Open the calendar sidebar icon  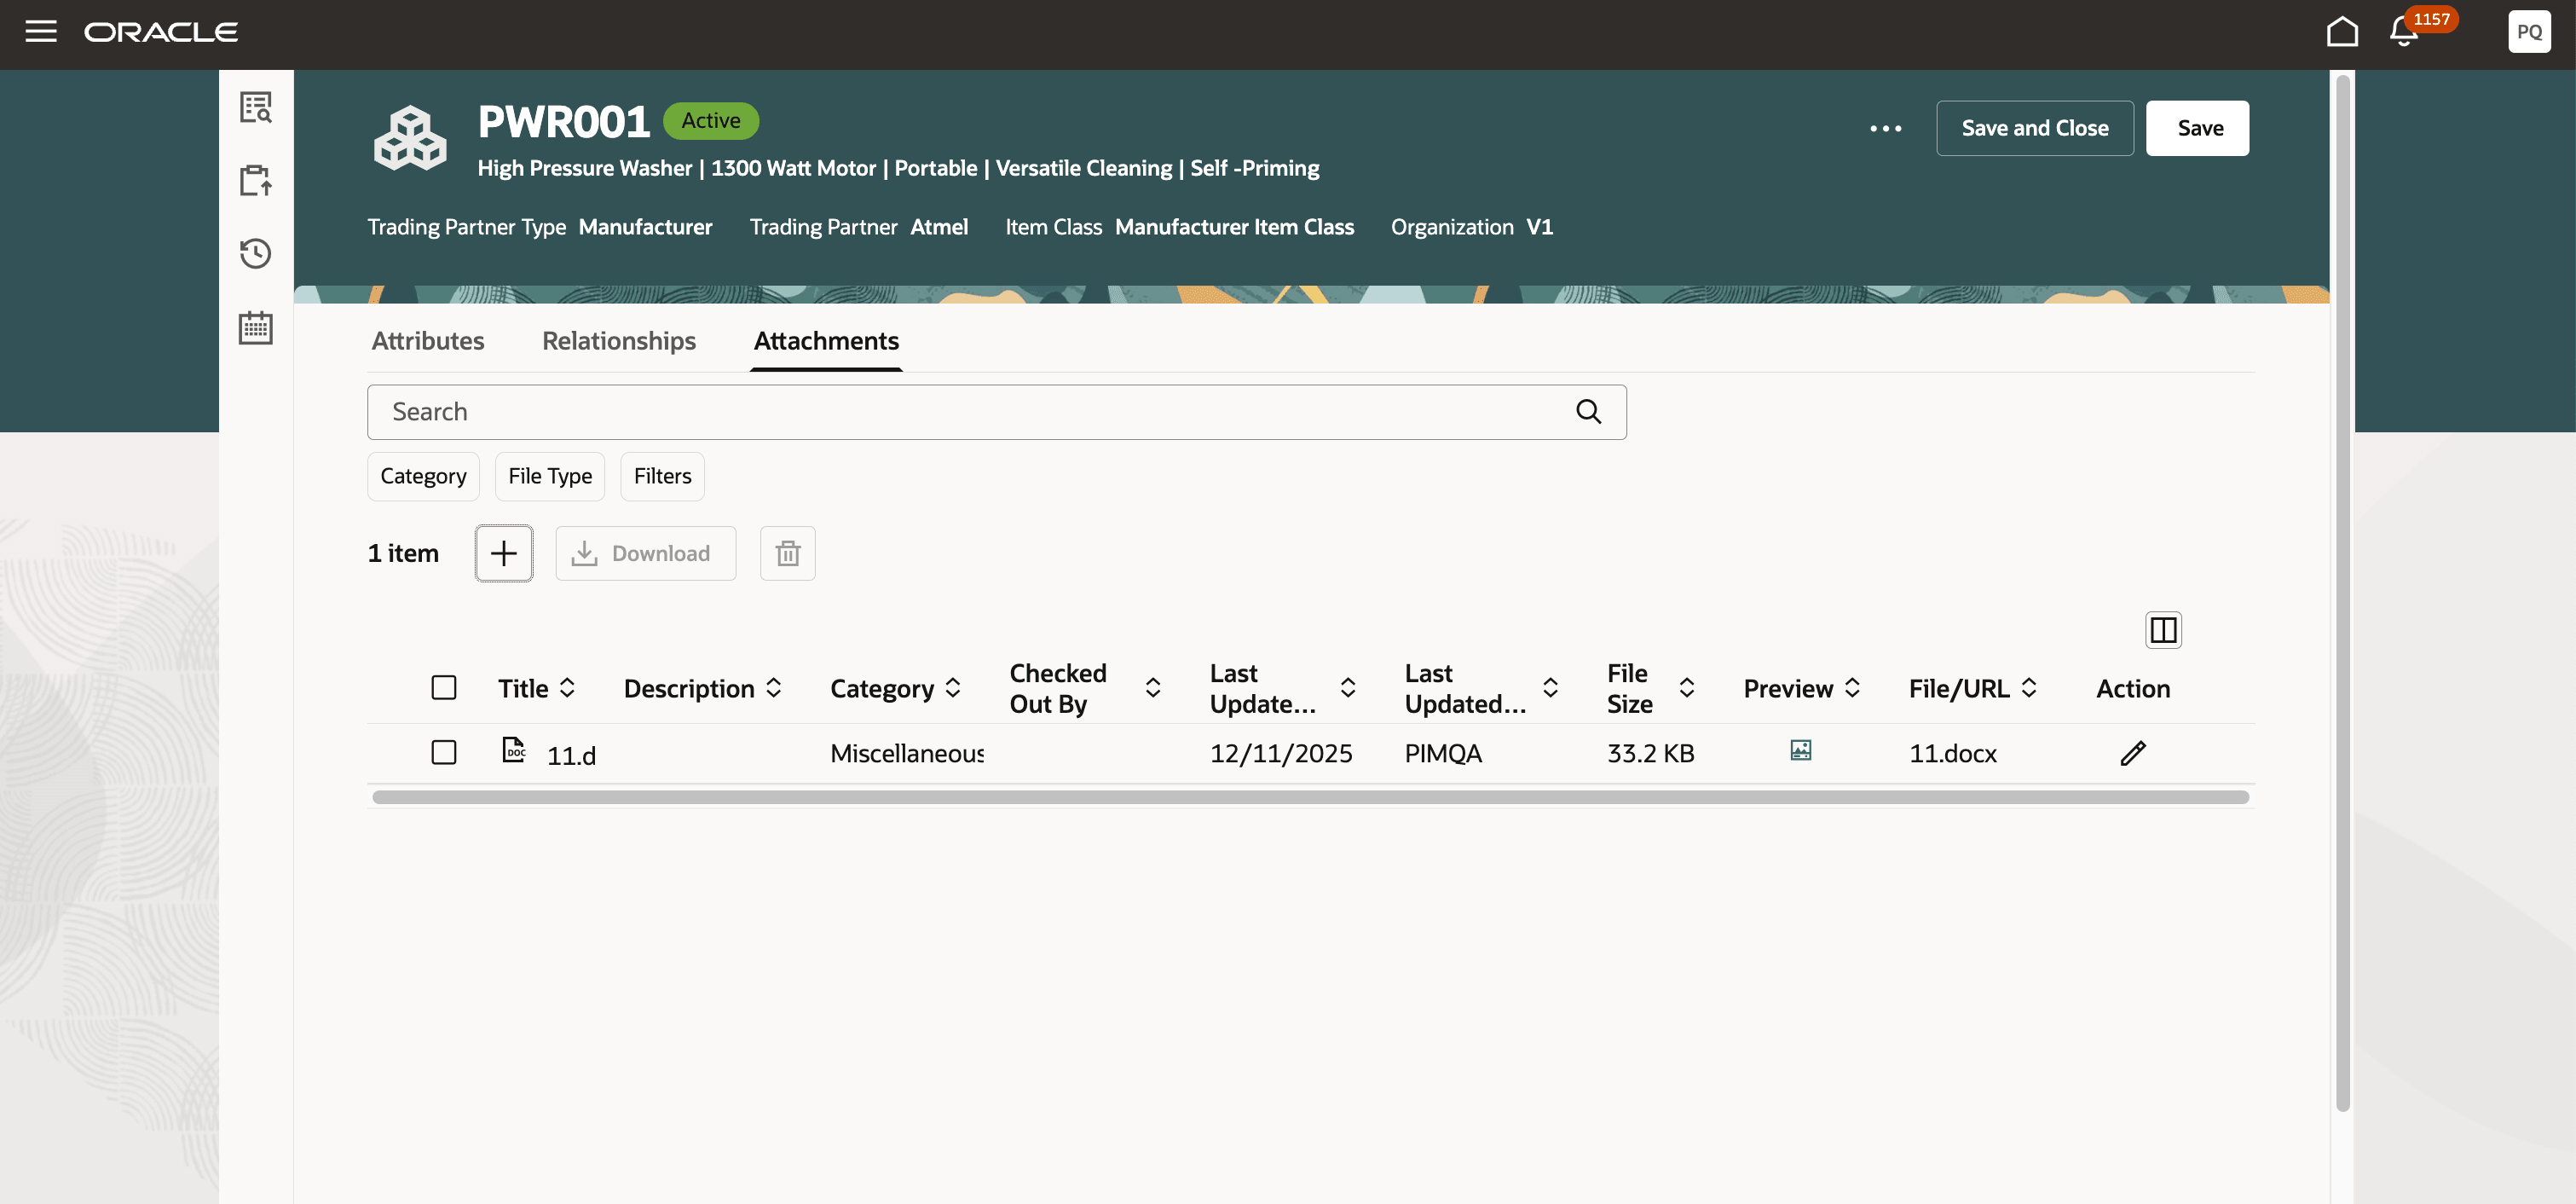[256, 328]
